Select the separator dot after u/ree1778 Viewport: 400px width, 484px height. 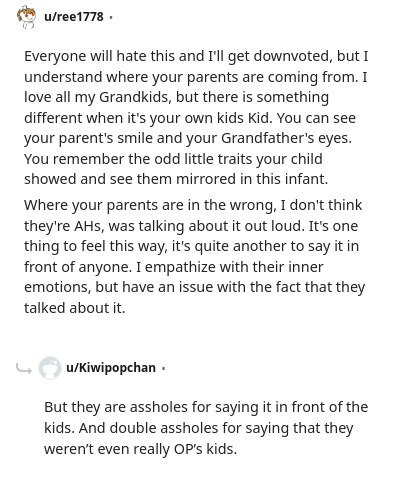click(x=111, y=17)
